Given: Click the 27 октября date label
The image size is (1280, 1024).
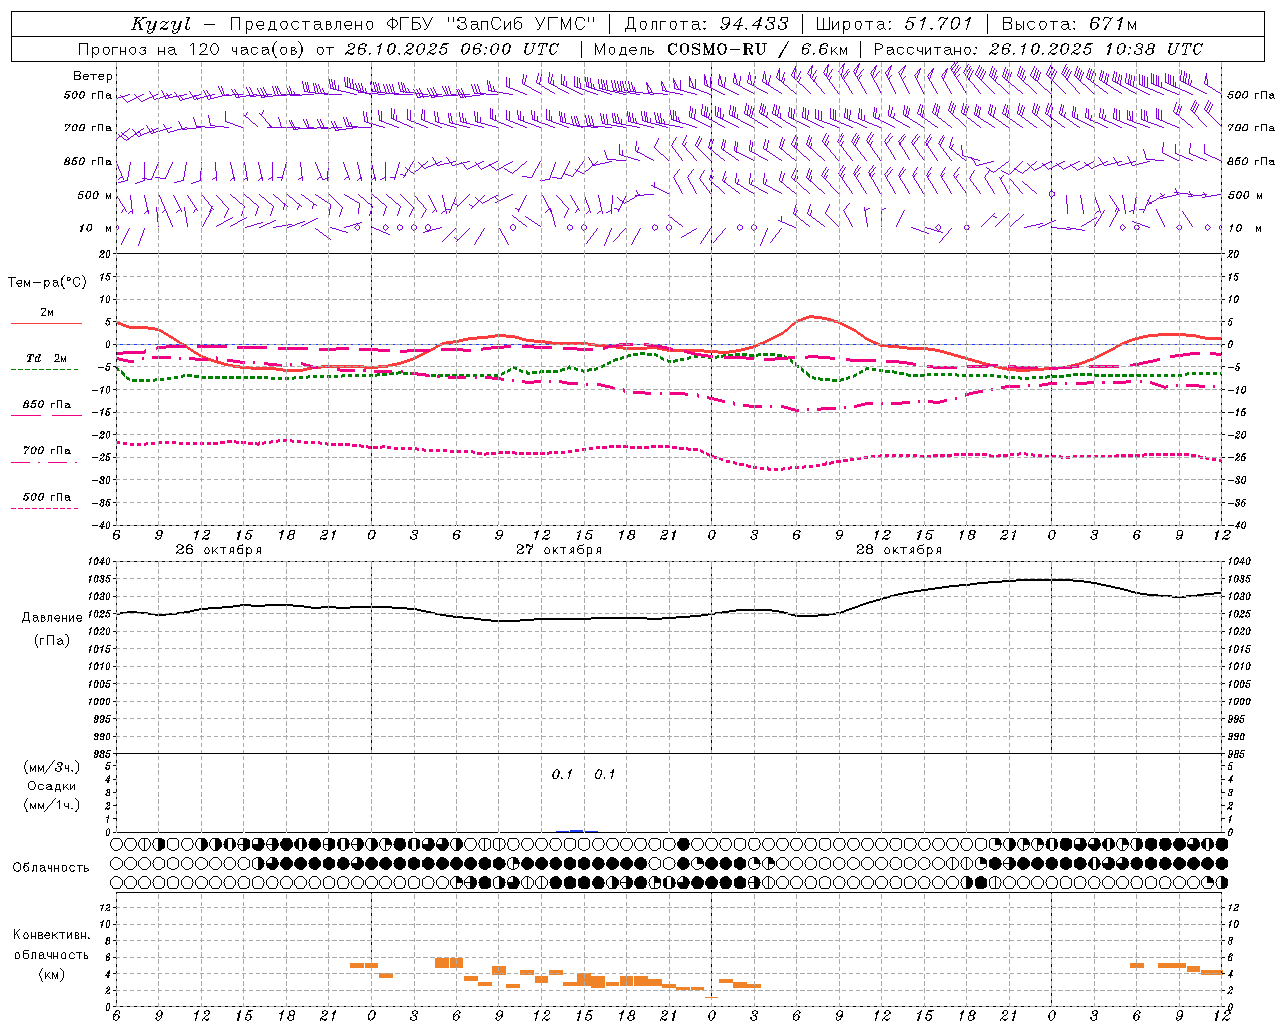Looking at the screenshot, I should click(x=559, y=550).
